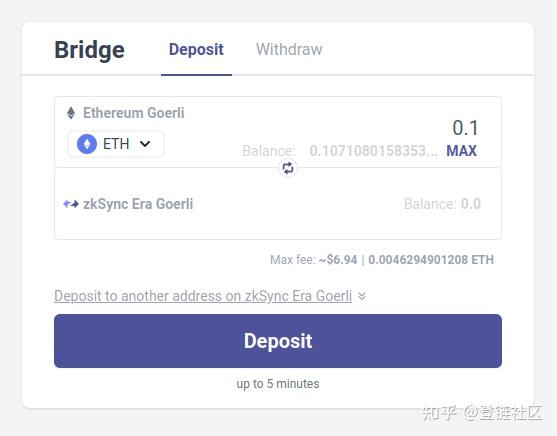Open the ETH token selector
The height and width of the screenshot is (436, 557).
[x=116, y=144]
